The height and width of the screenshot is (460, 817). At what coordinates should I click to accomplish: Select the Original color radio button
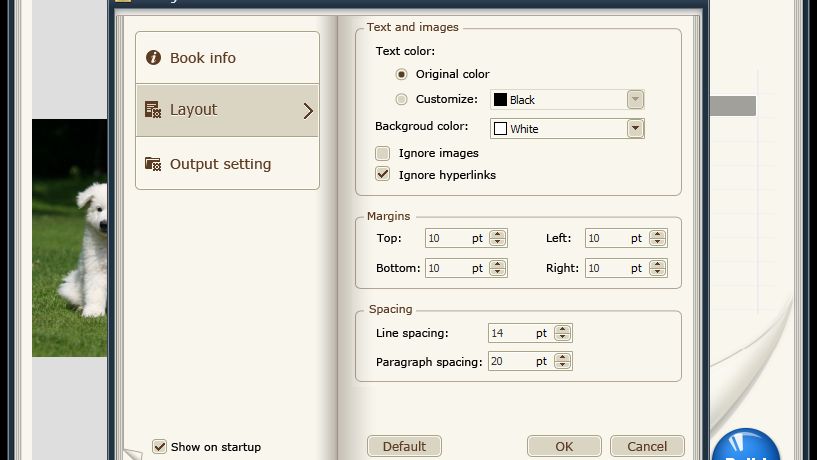[x=401, y=74]
